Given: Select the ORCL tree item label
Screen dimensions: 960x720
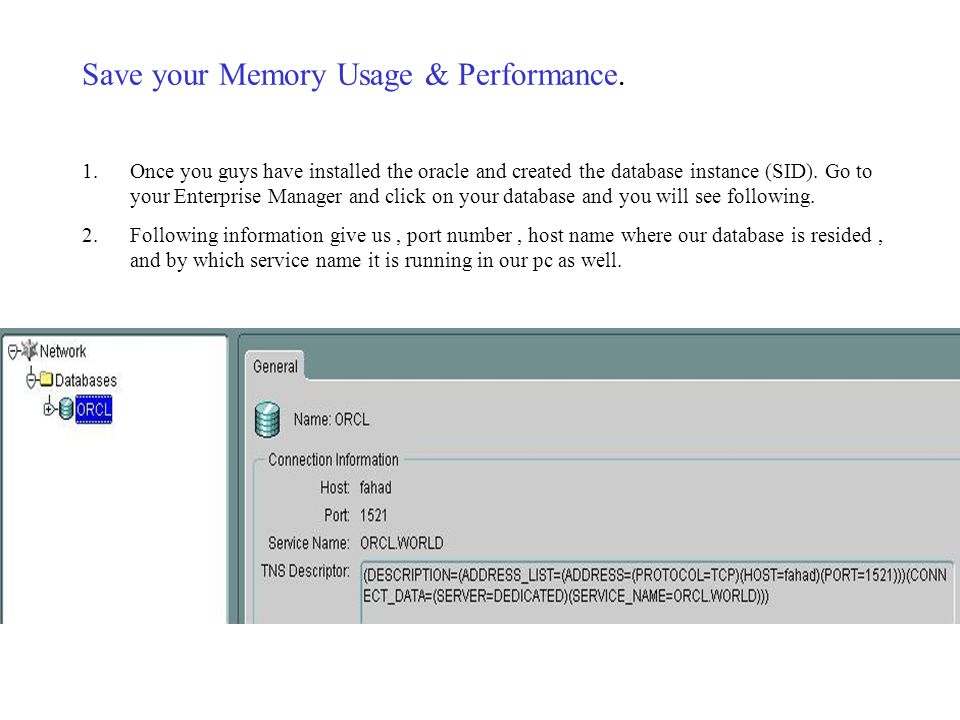Looking at the screenshot, I should click(x=94, y=409).
